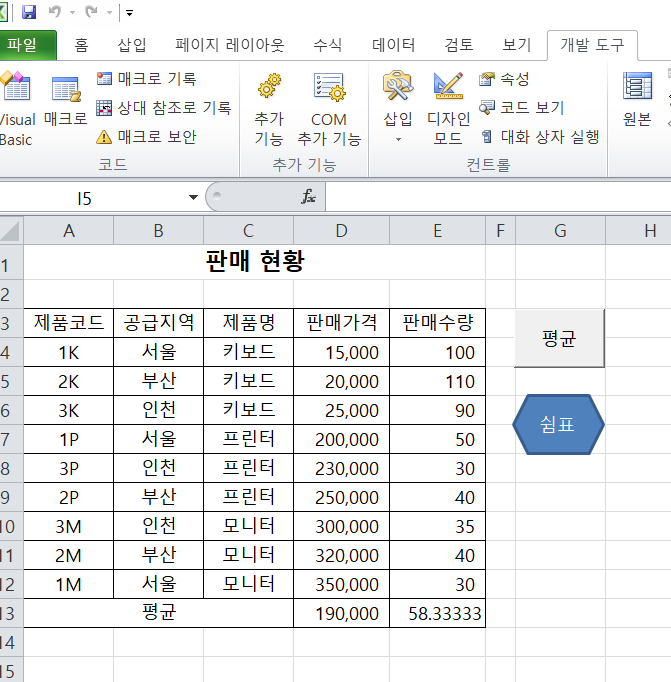Click 코드 보기 (View Code)
Image resolution: width=671 pixels, height=682 pixels.
[x=520, y=108]
